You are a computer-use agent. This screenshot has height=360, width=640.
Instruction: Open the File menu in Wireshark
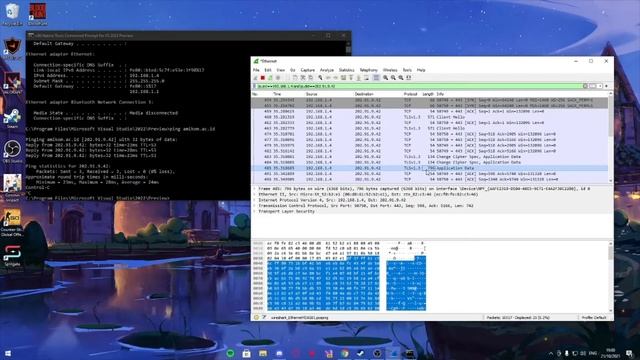point(256,70)
